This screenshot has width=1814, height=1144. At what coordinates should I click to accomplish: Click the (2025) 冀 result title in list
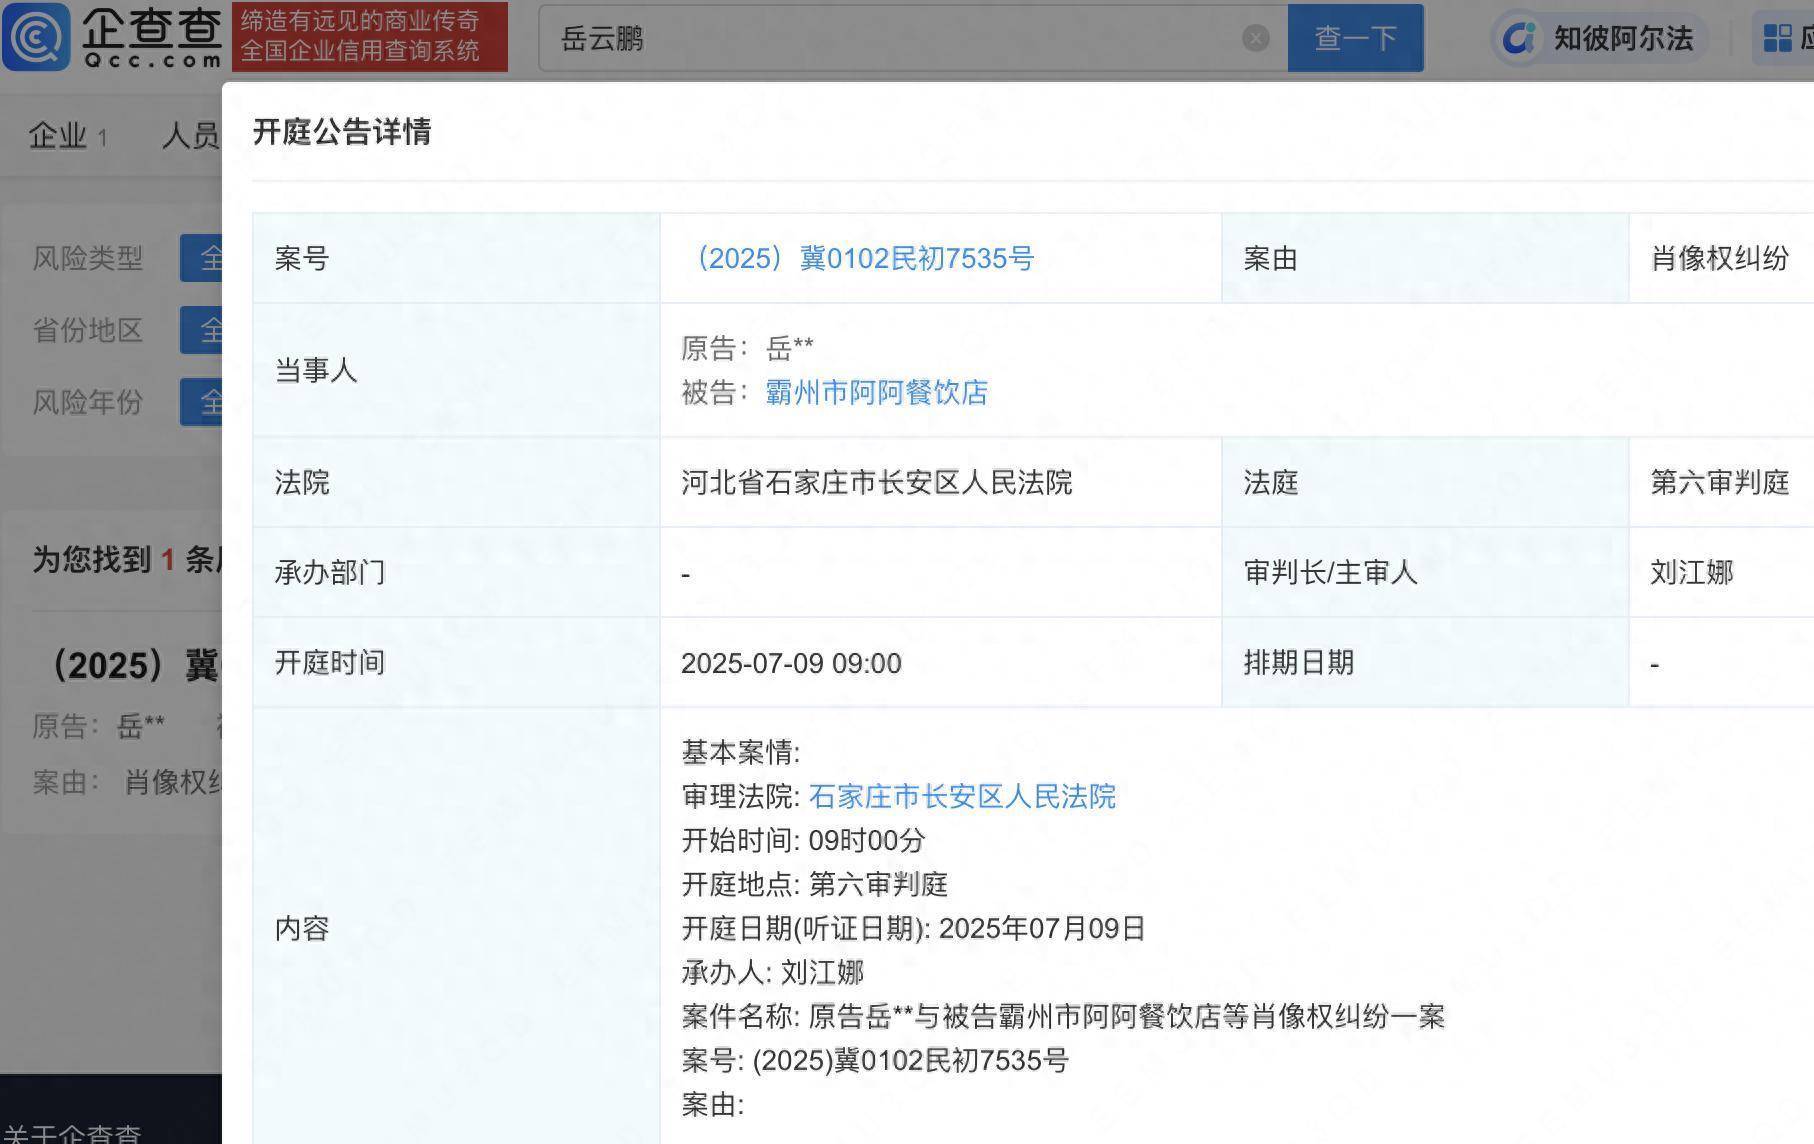pos(135,665)
